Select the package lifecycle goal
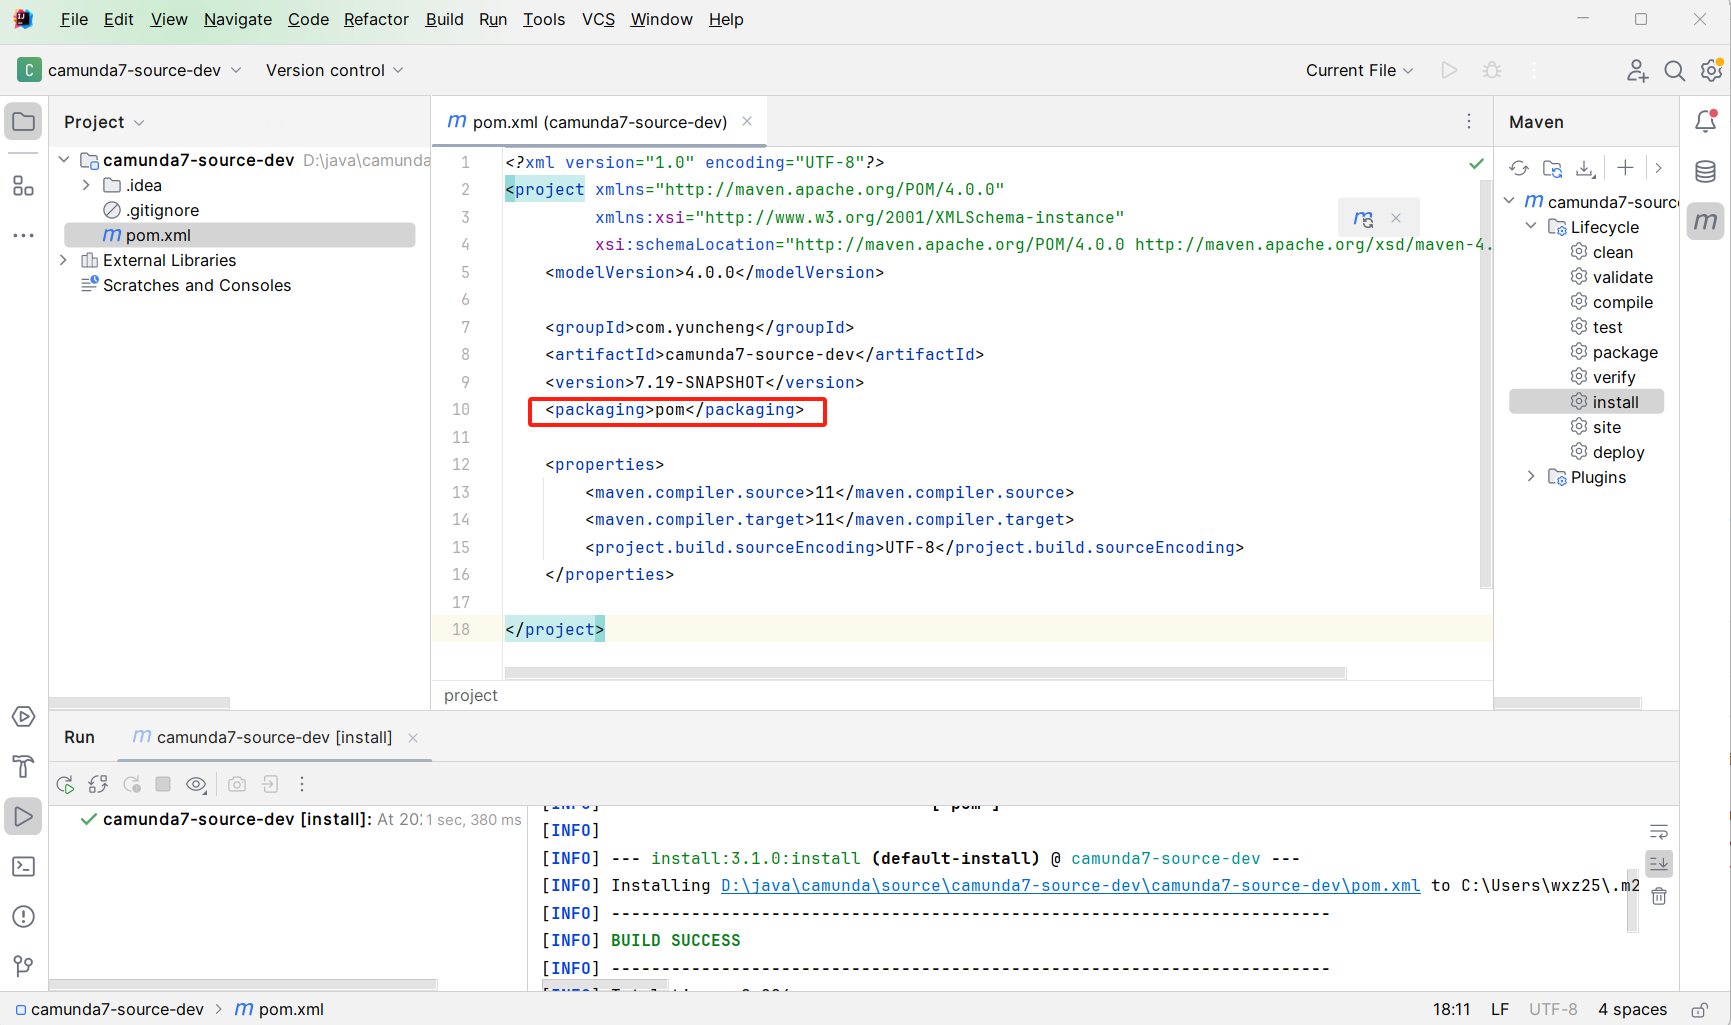 tap(1625, 352)
